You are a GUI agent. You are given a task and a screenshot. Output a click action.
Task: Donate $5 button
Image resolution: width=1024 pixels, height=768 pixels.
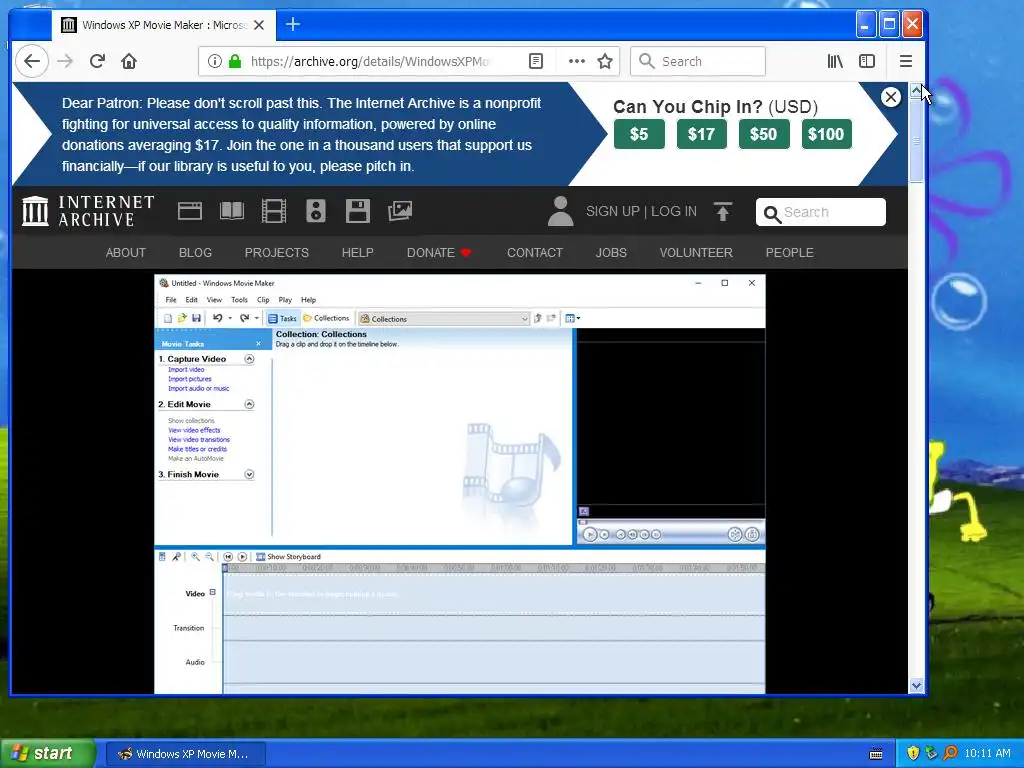[x=639, y=135]
